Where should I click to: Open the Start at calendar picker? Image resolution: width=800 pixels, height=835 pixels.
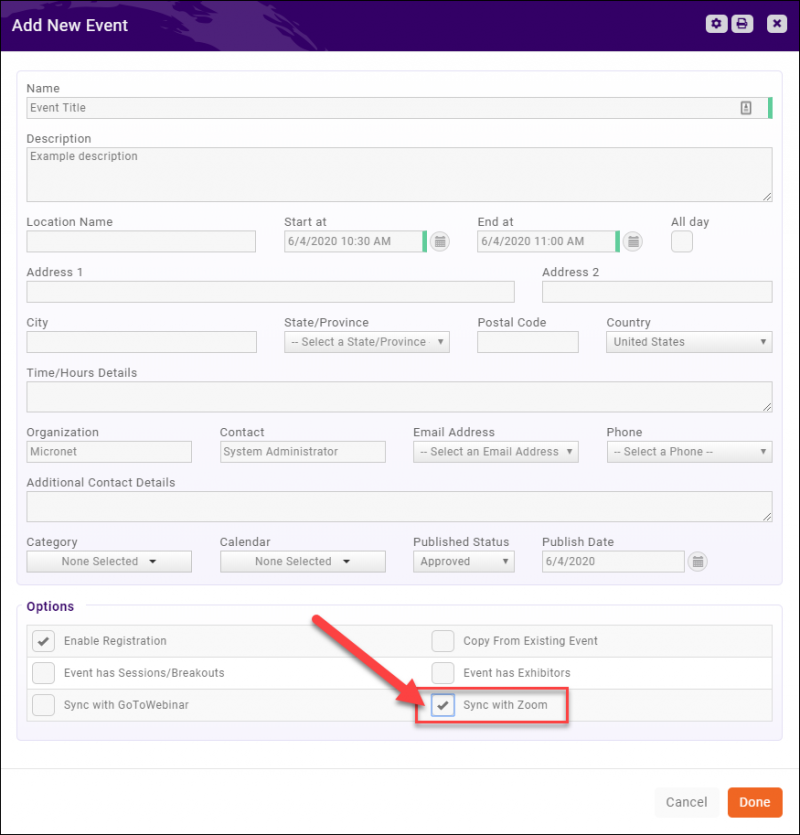438,241
